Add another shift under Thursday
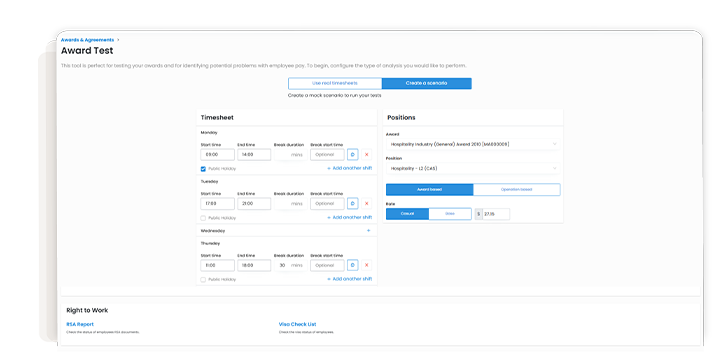The width and height of the screenshot is (720, 363). (349, 279)
